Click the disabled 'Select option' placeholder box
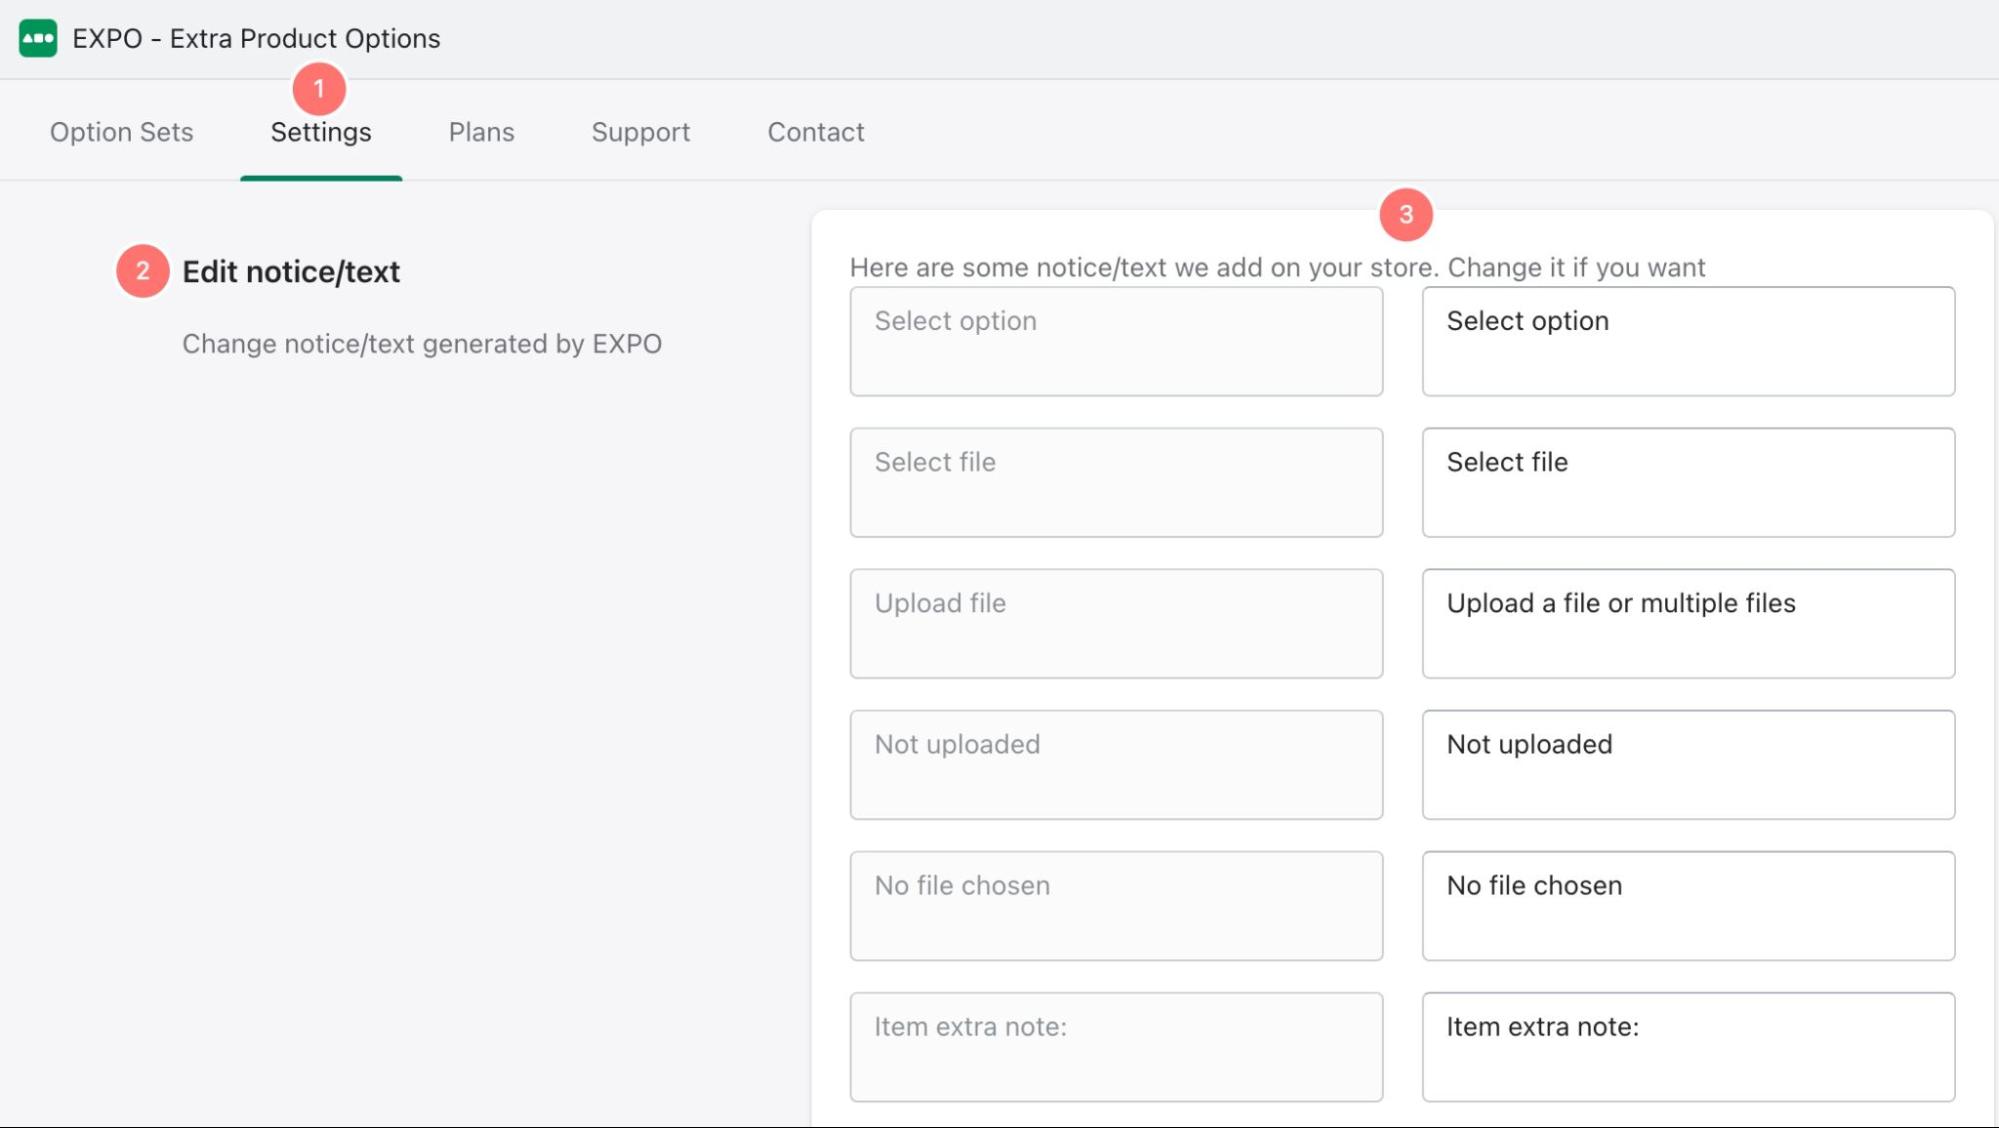Viewport: 1999px width, 1128px height. pos(1116,341)
